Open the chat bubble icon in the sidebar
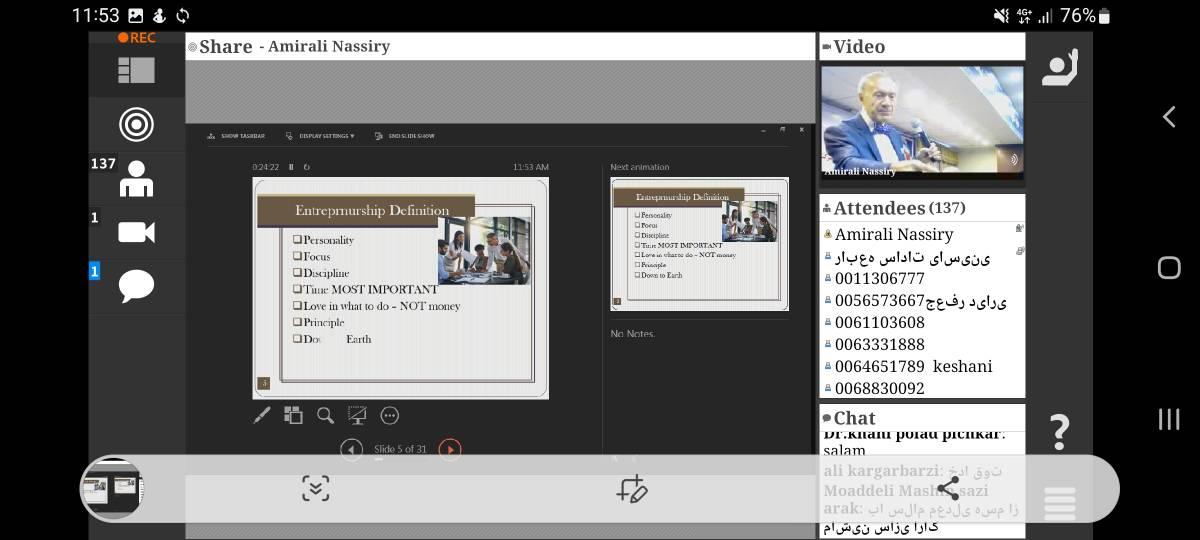Viewport: 1200px width, 540px height. [136, 286]
